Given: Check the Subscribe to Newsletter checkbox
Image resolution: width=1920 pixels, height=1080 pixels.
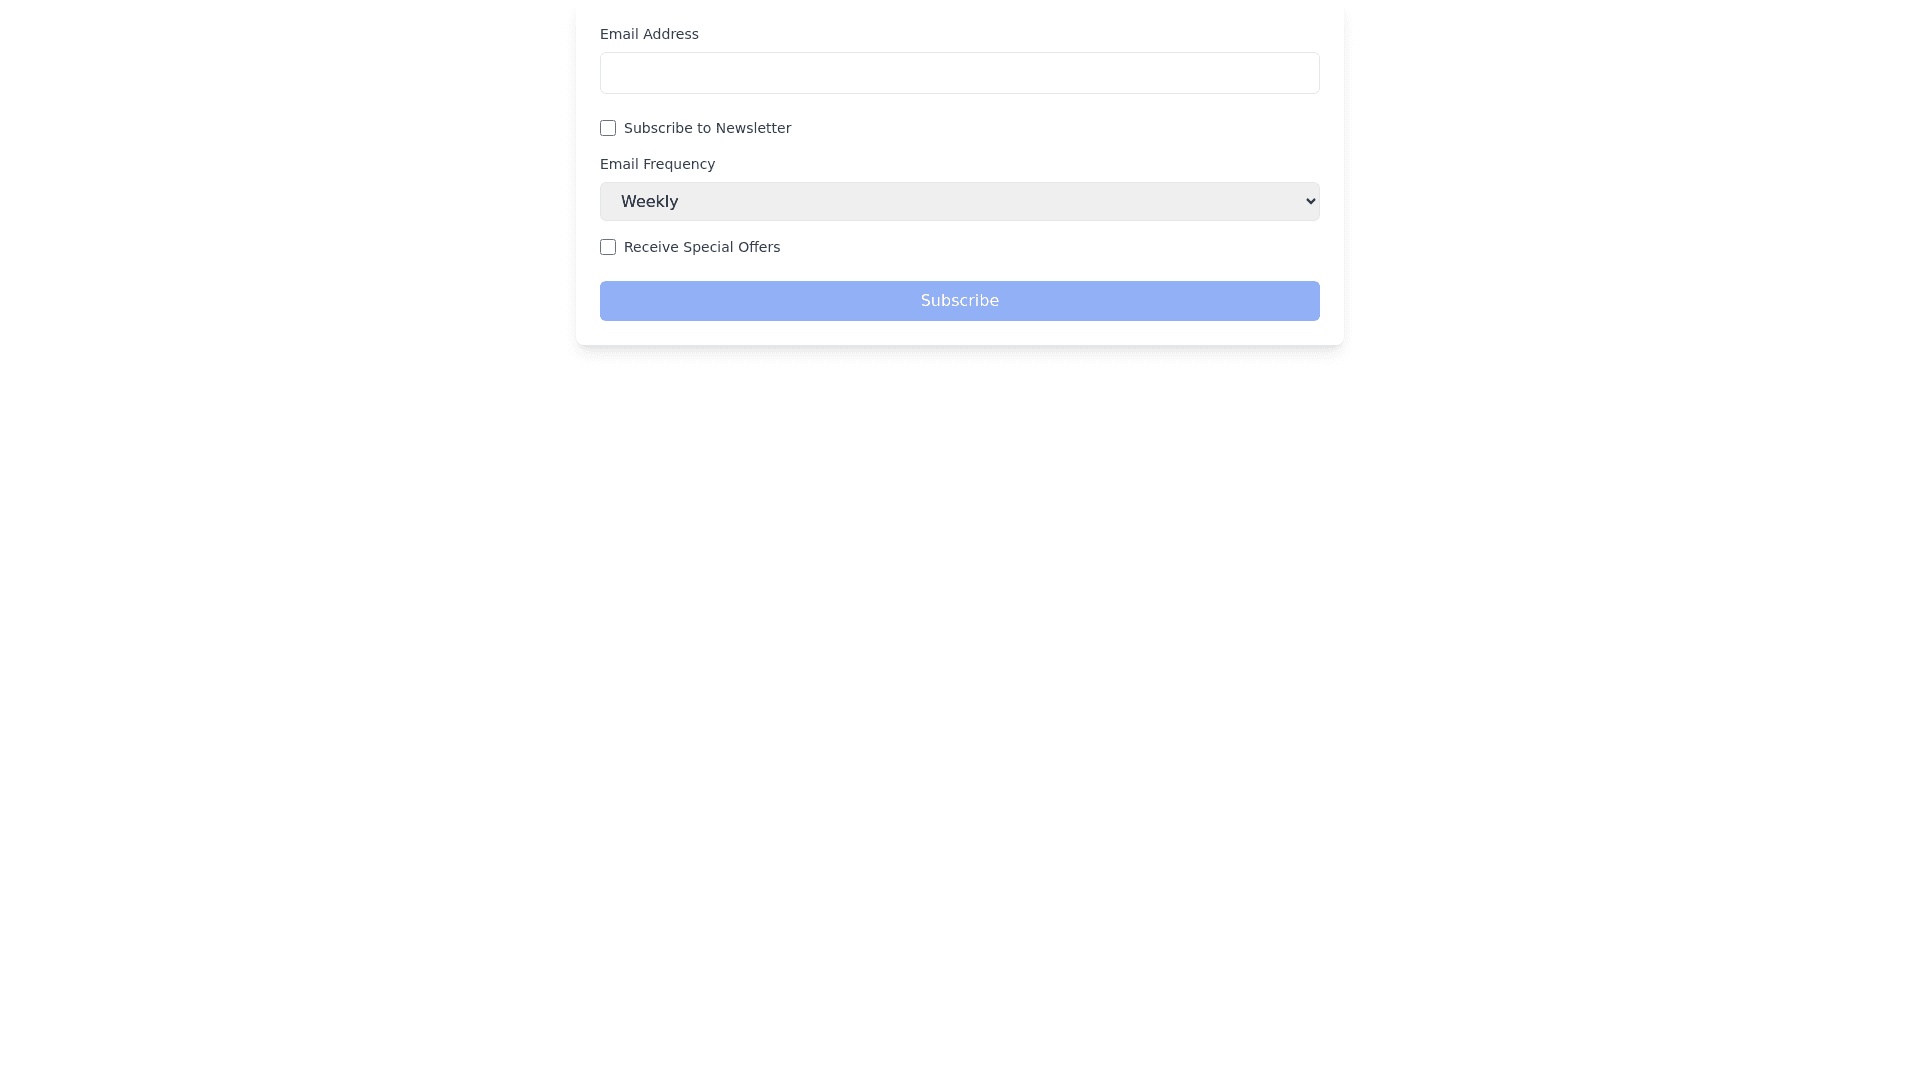Looking at the screenshot, I should [608, 128].
